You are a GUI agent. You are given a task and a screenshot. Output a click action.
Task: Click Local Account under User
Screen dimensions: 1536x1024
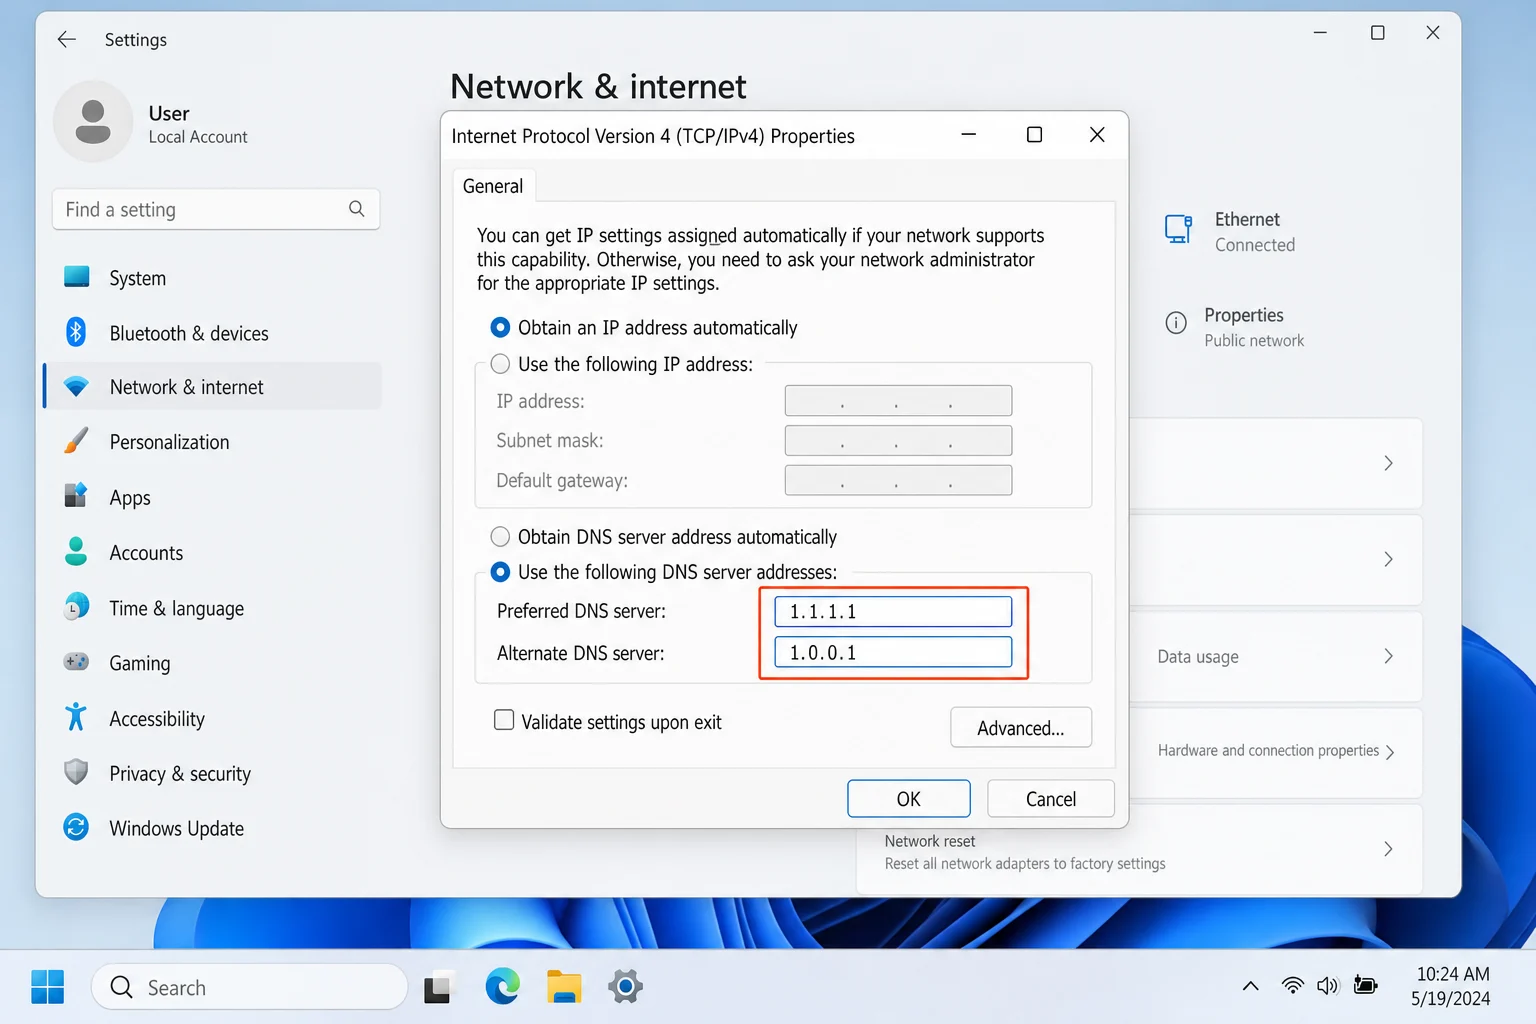click(198, 137)
